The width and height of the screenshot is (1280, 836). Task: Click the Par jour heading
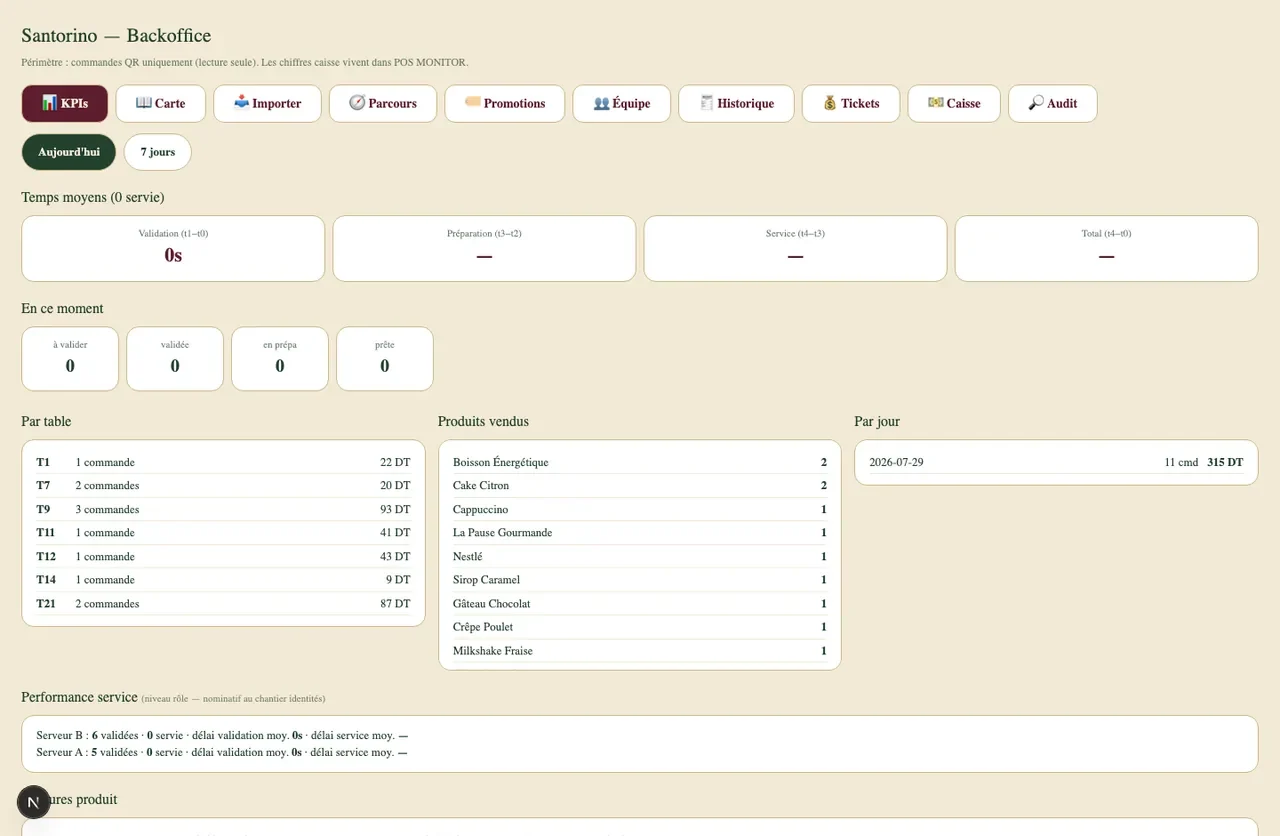[877, 421]
